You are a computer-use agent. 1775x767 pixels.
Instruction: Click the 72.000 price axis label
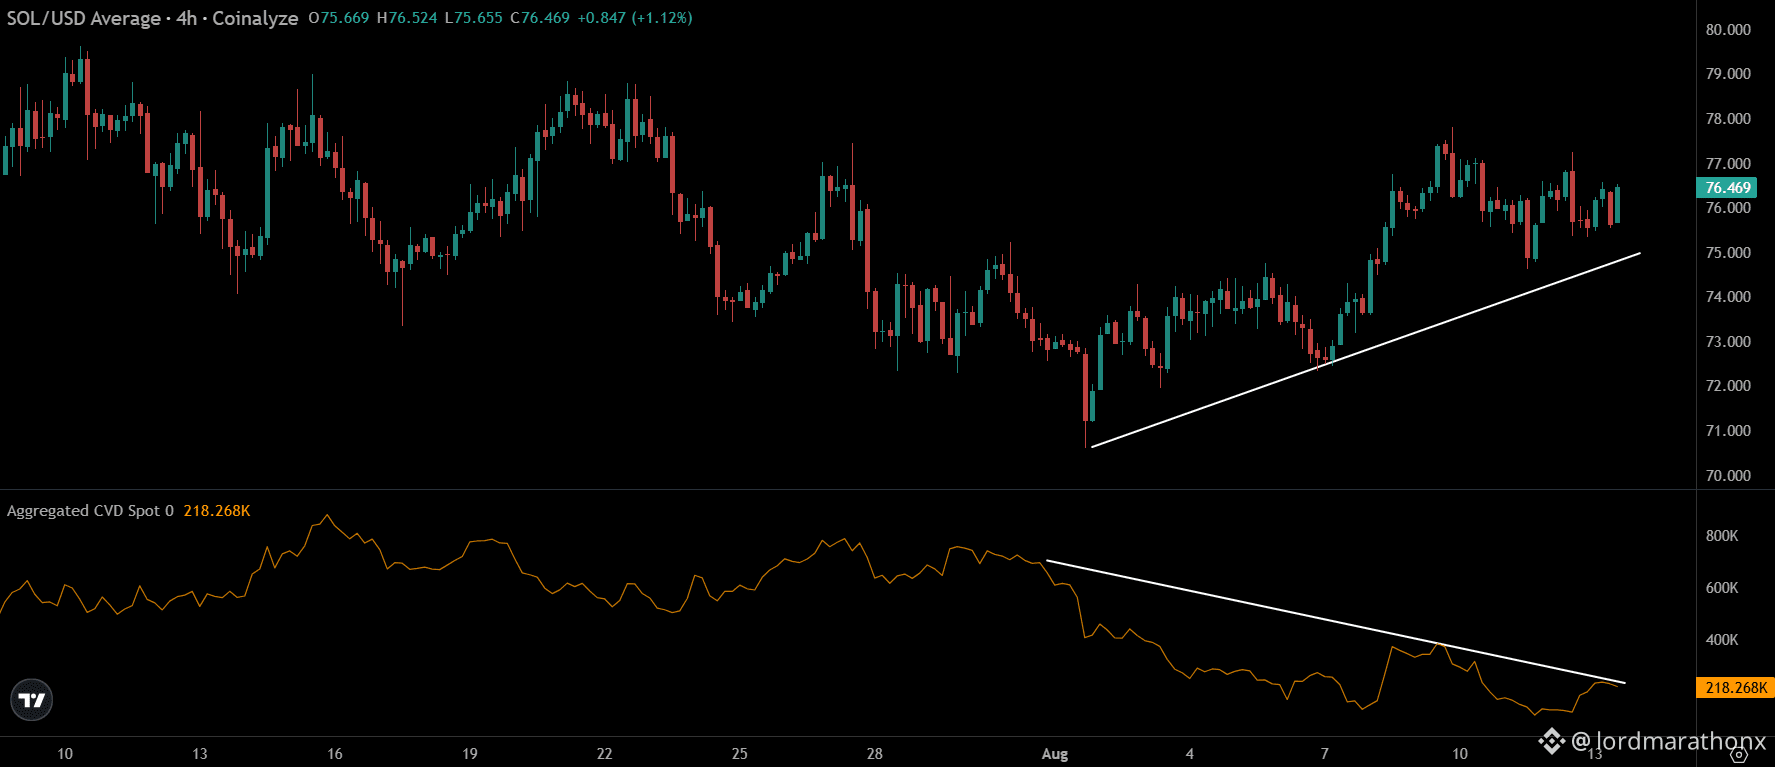[x=1728, y=386]
